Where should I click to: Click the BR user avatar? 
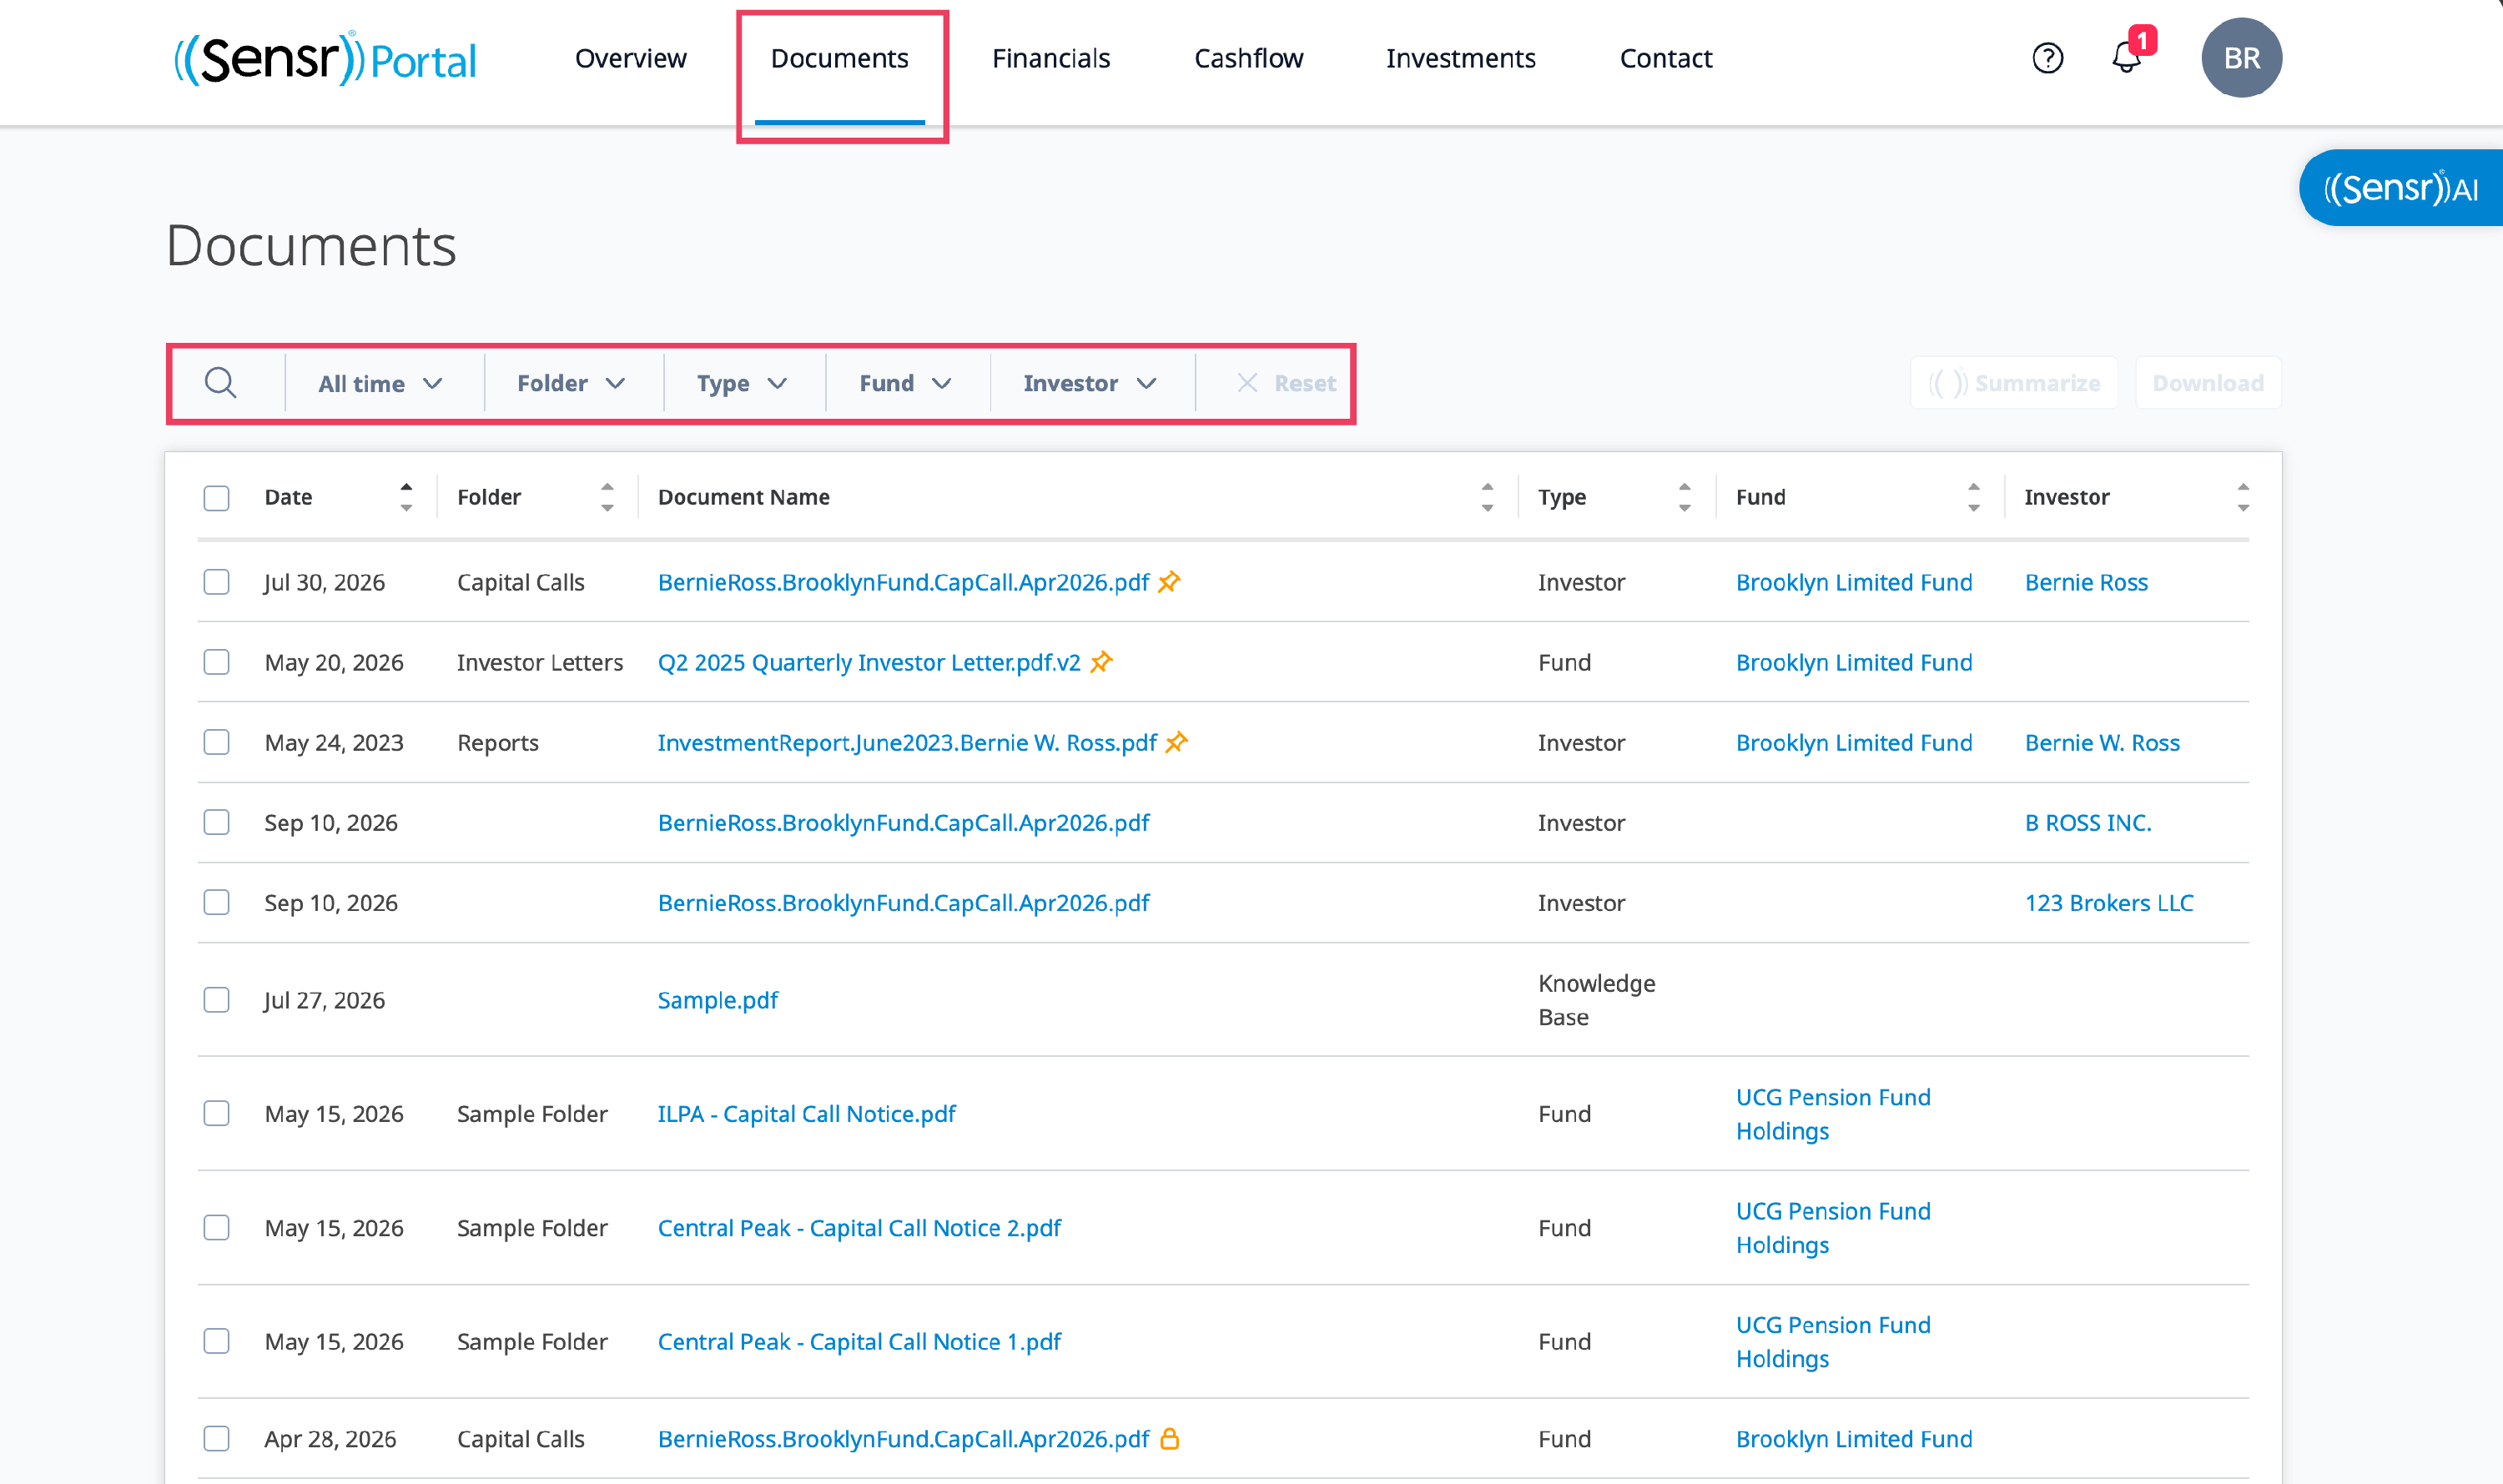(x=2241, y=58)
